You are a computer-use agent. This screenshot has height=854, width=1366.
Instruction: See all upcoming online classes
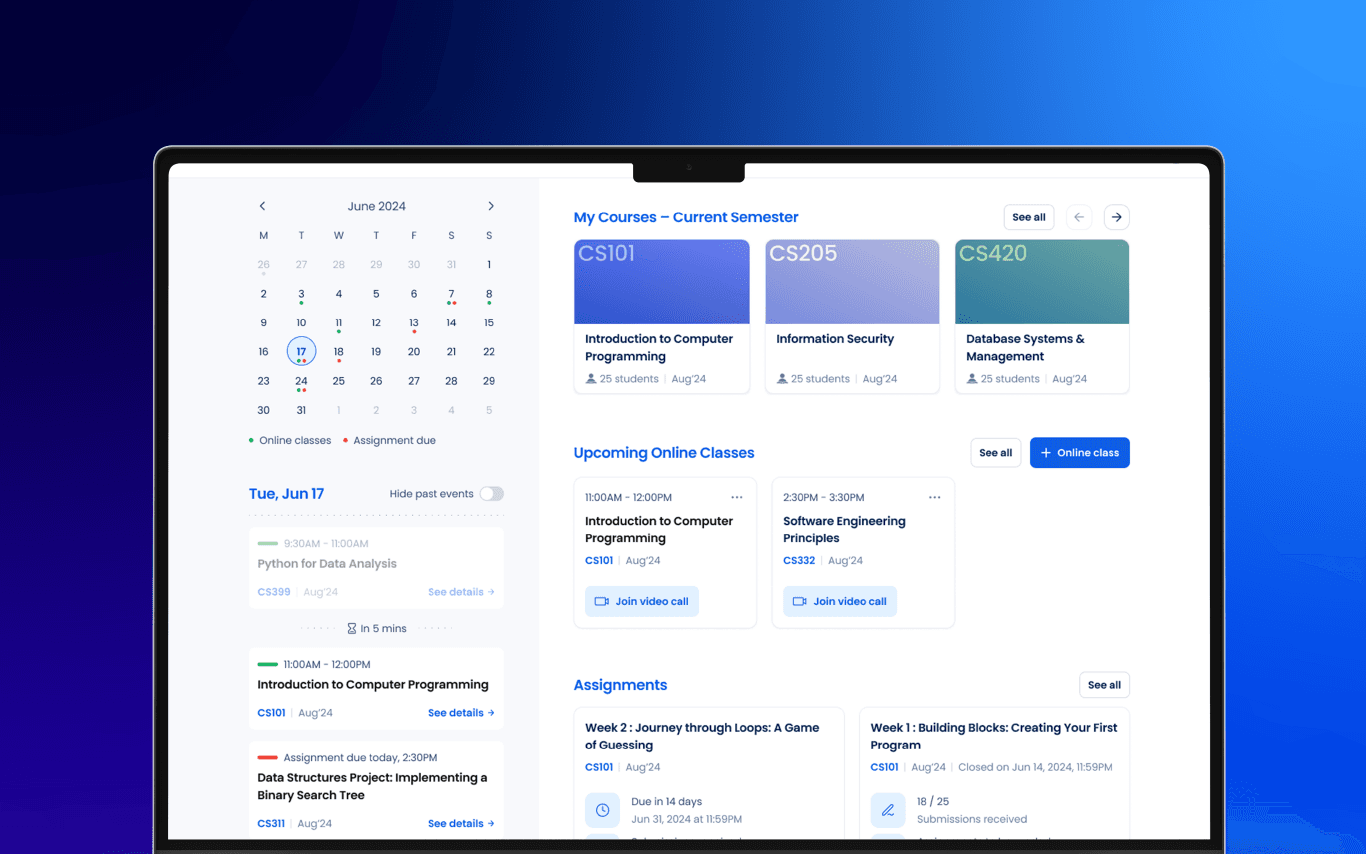pyautogui.click(x=996, y=453)
